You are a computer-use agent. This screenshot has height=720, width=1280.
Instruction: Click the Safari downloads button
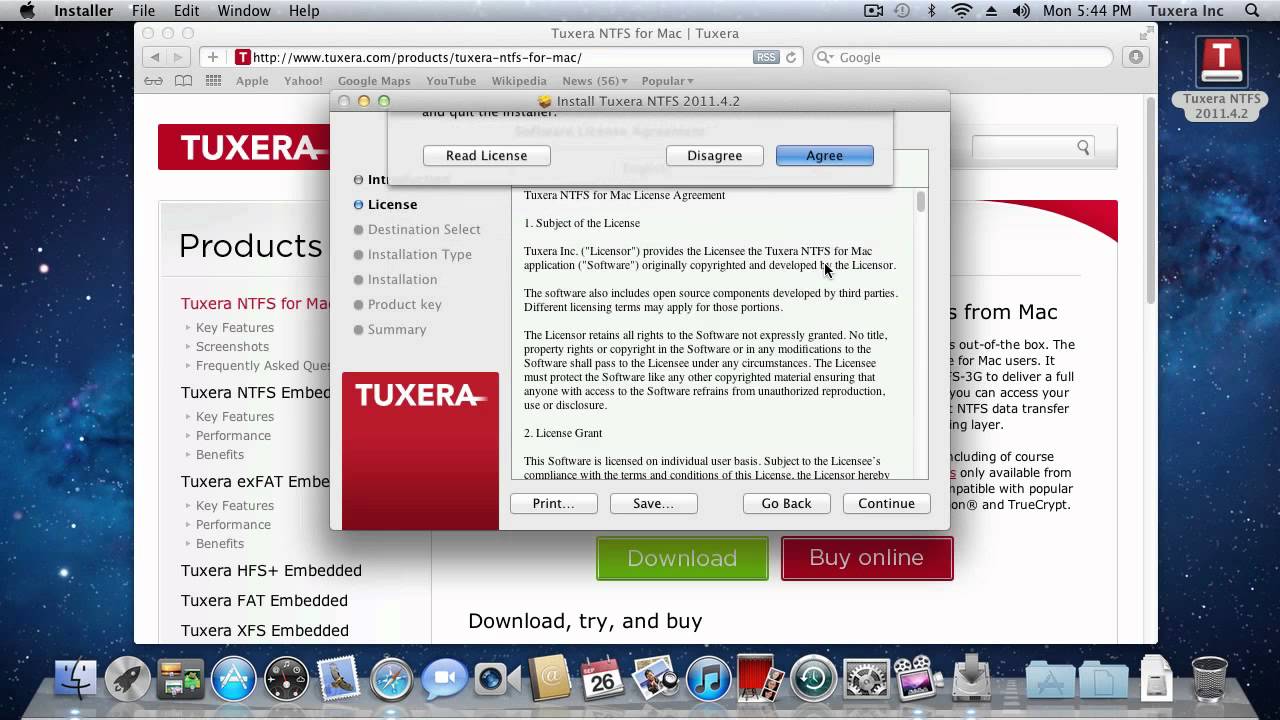click(x=1136, y=57)
